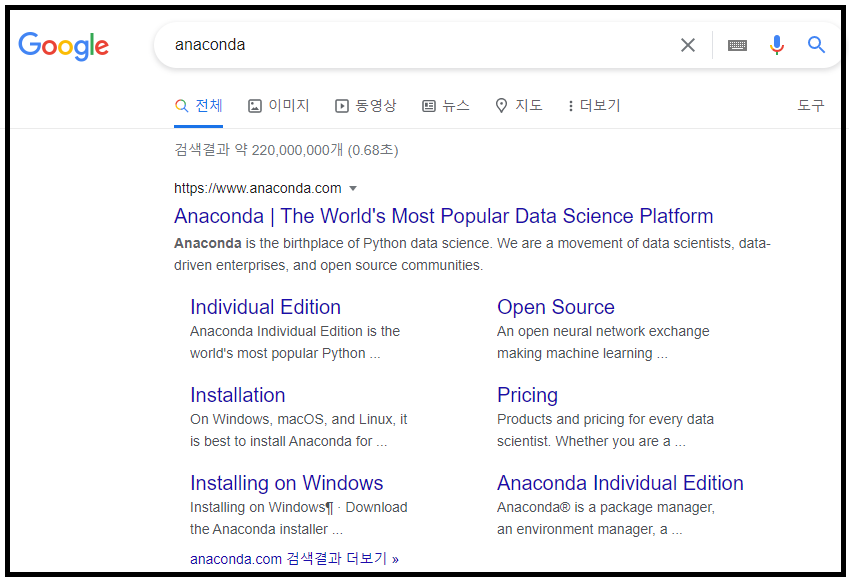Screen dimensions: 849x579
Task: Open the Installation sitelink
Action: (x=238, y=395)
